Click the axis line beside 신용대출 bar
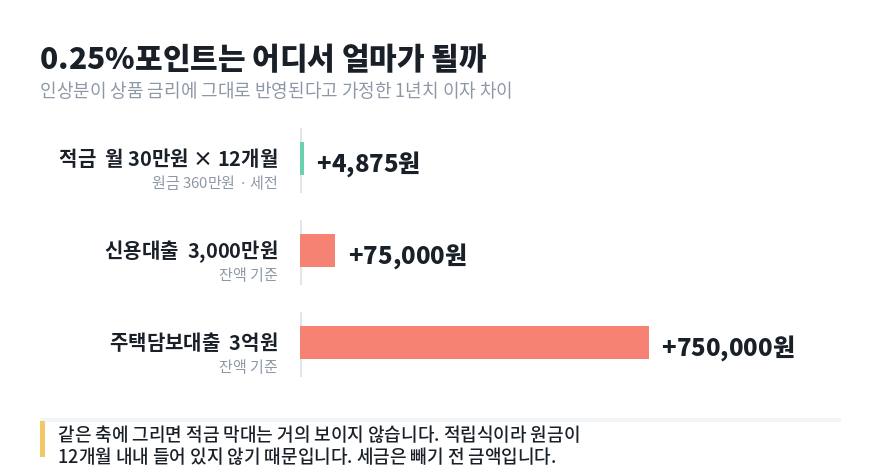Viewport: 880px width, 470px height. 301,253
